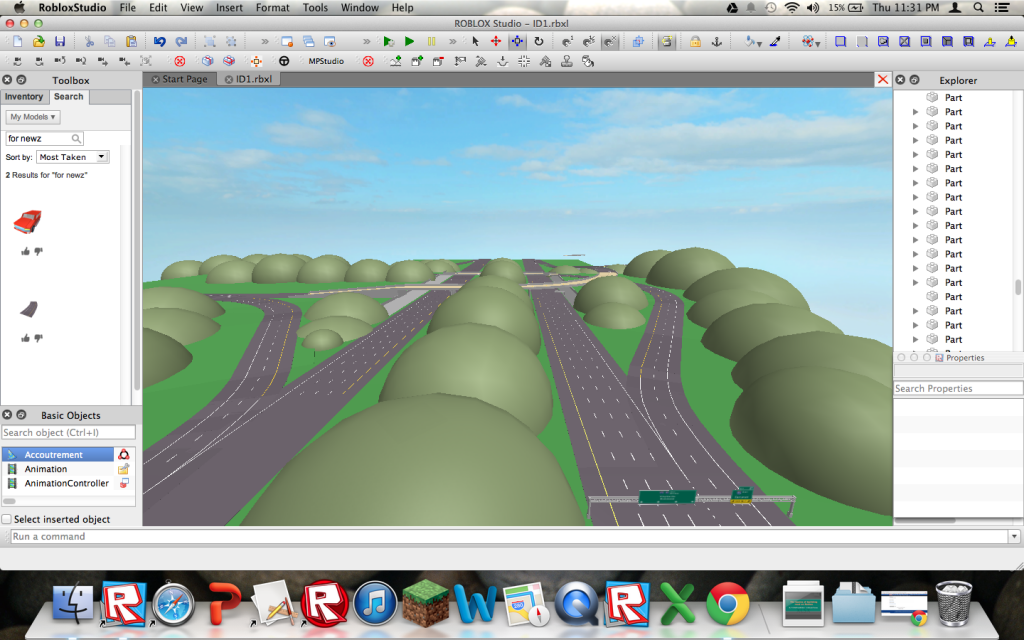The height and width of the screenshot is (640, 1024).
Task: Start the game with green Play button
Action: coord(409,41)
